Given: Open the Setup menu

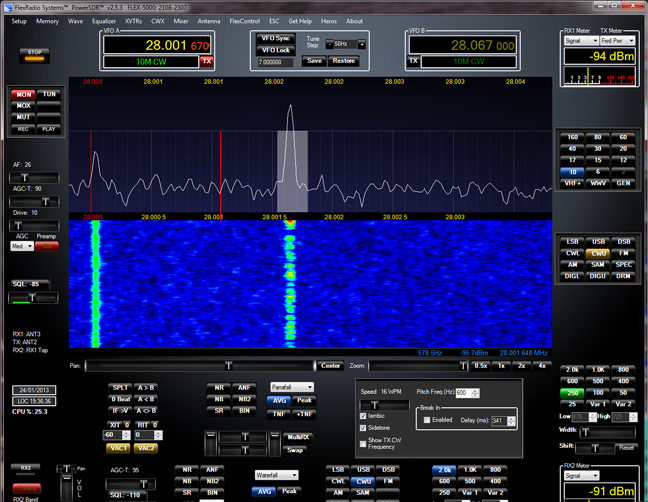Looking at the screenshot, I should (19, 21).
